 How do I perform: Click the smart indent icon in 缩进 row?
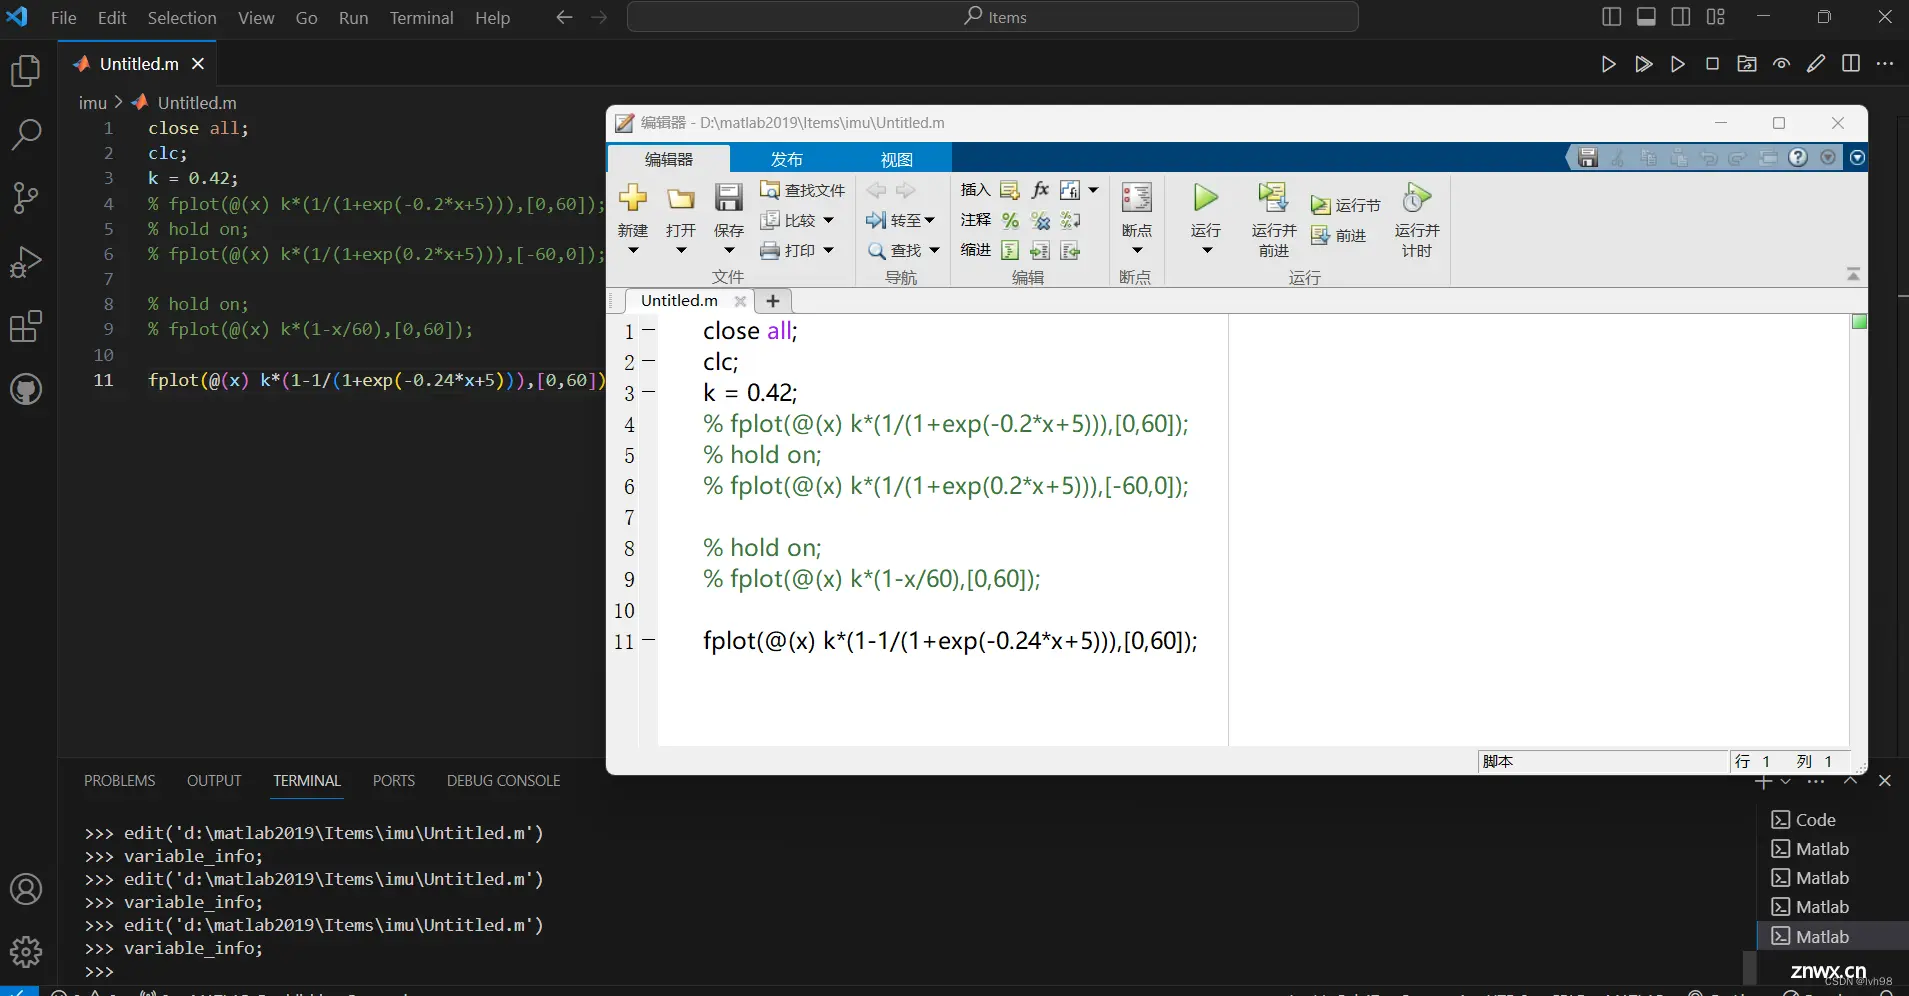(x=1010, y=250)
